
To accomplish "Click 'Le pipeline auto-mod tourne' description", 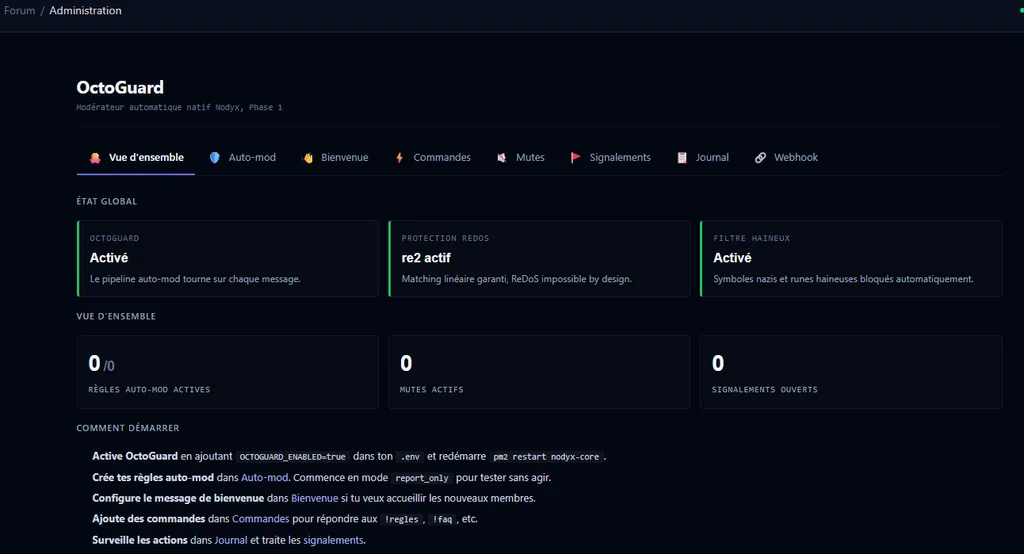I will click(195, 279).
